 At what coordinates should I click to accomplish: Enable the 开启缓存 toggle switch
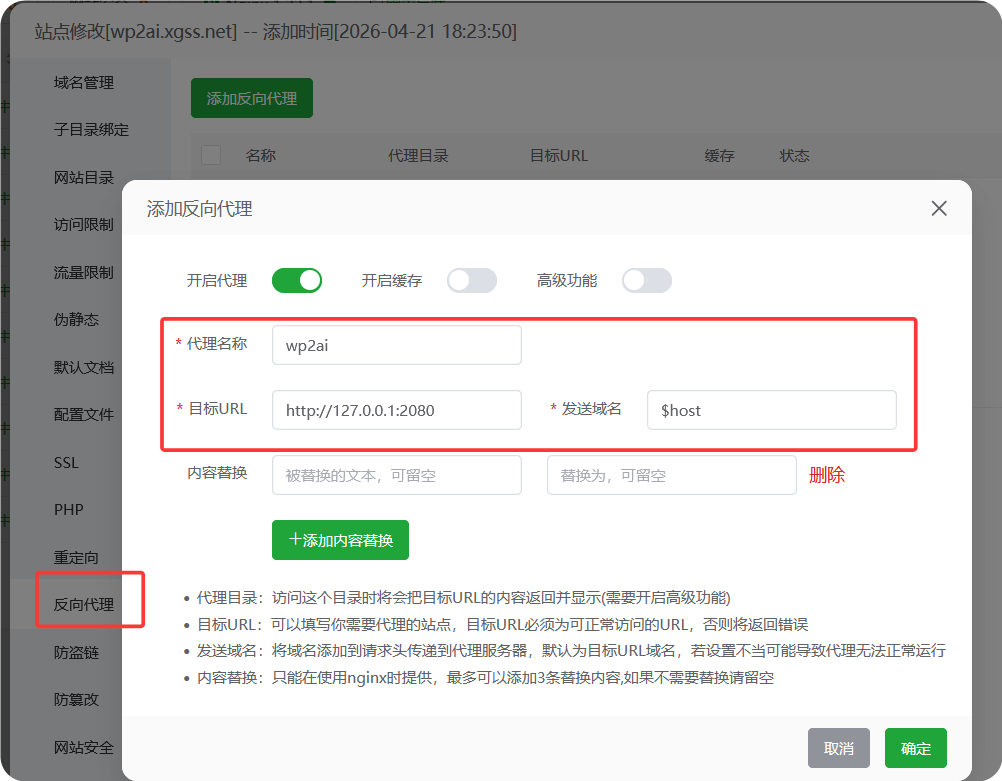tap(471, 281)
